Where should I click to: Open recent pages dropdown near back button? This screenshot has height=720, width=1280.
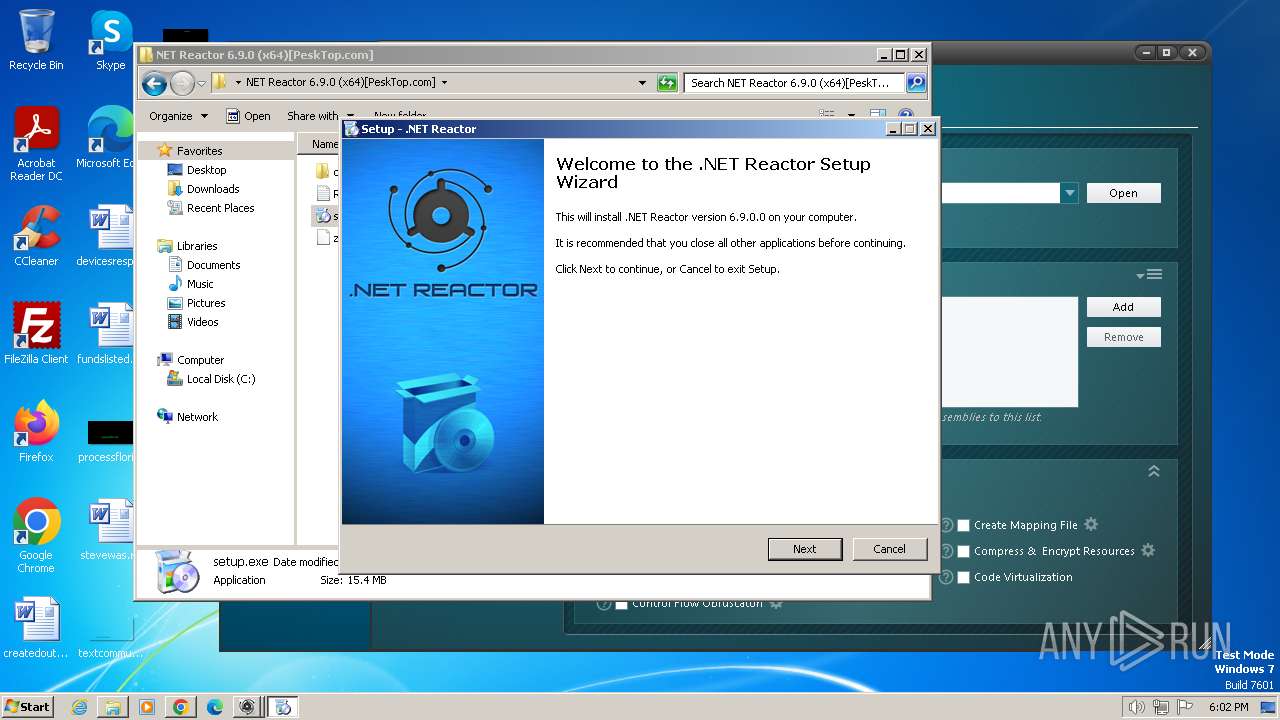[201, 83]
